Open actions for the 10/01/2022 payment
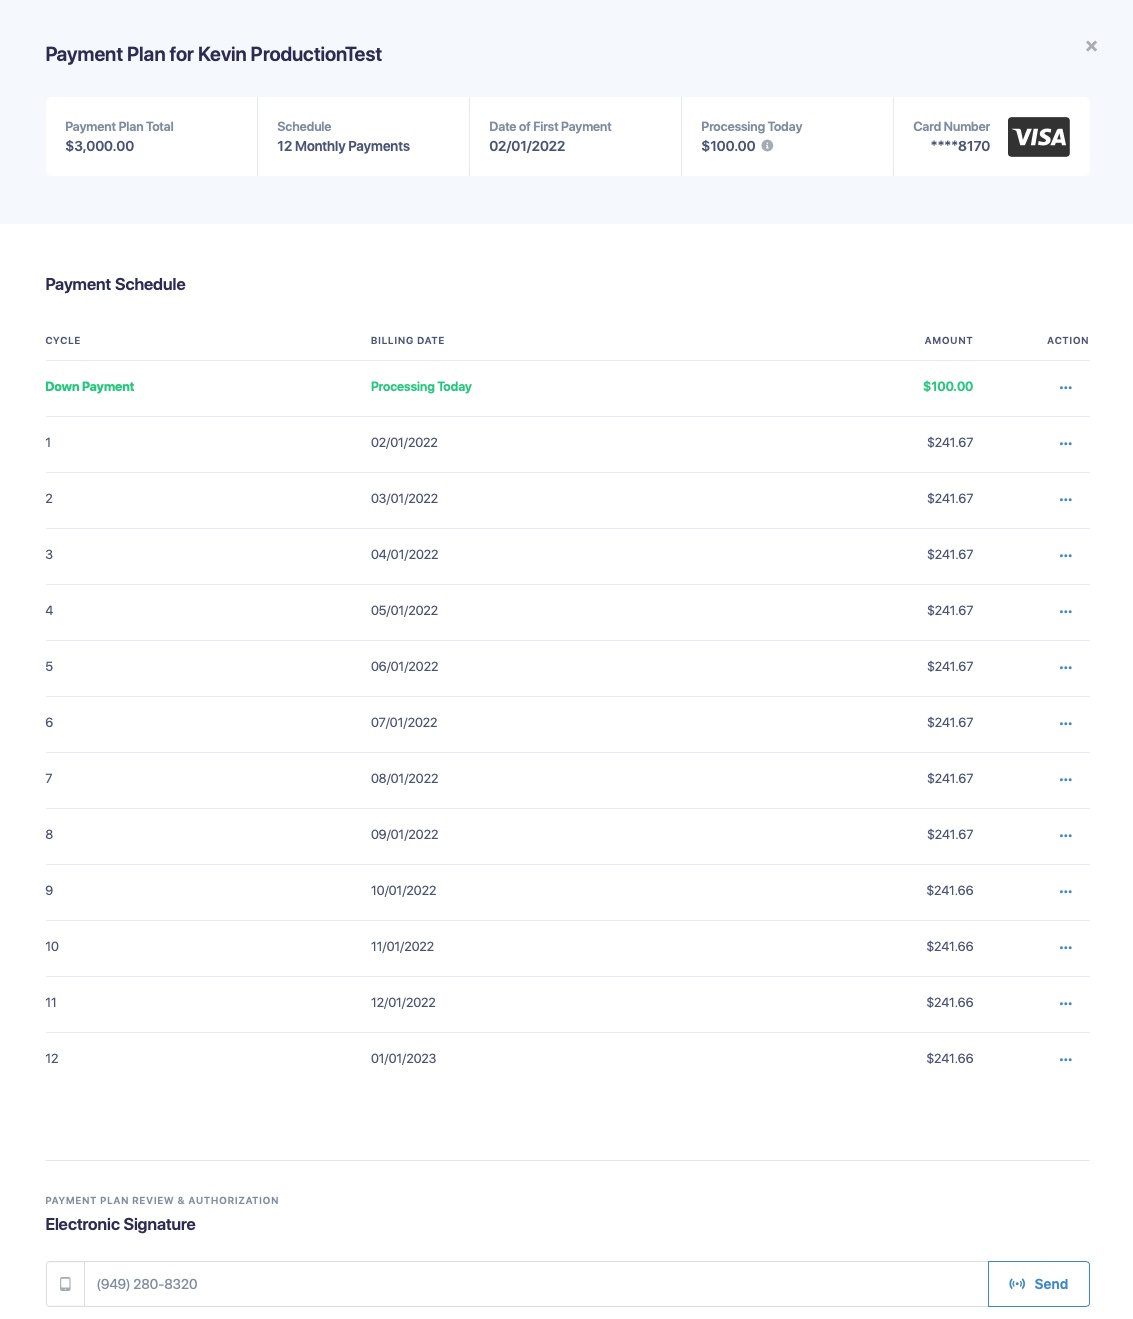The image size is (1133, 1319). click(1065, 892)
